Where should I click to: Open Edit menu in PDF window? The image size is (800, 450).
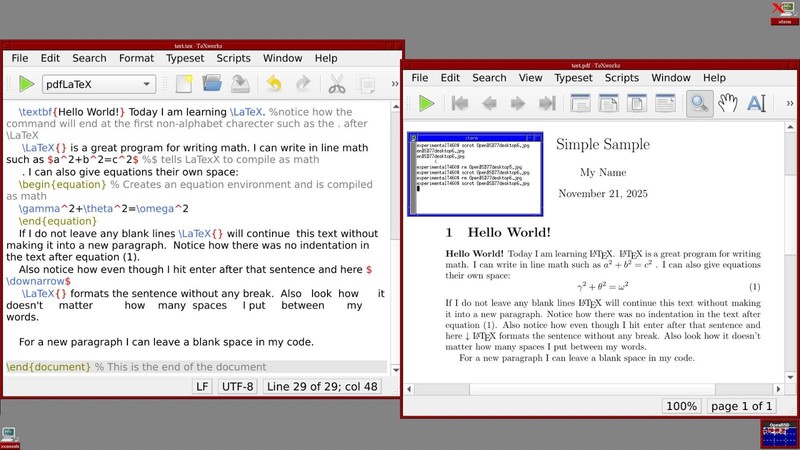click(450, 78)
